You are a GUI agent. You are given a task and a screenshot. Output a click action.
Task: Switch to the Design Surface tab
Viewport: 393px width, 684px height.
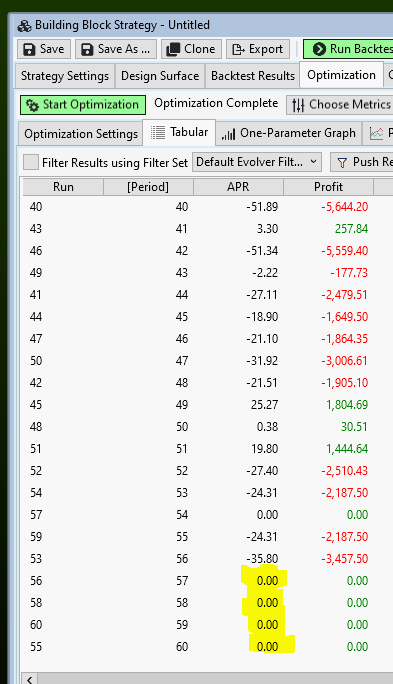click(160, 76)
